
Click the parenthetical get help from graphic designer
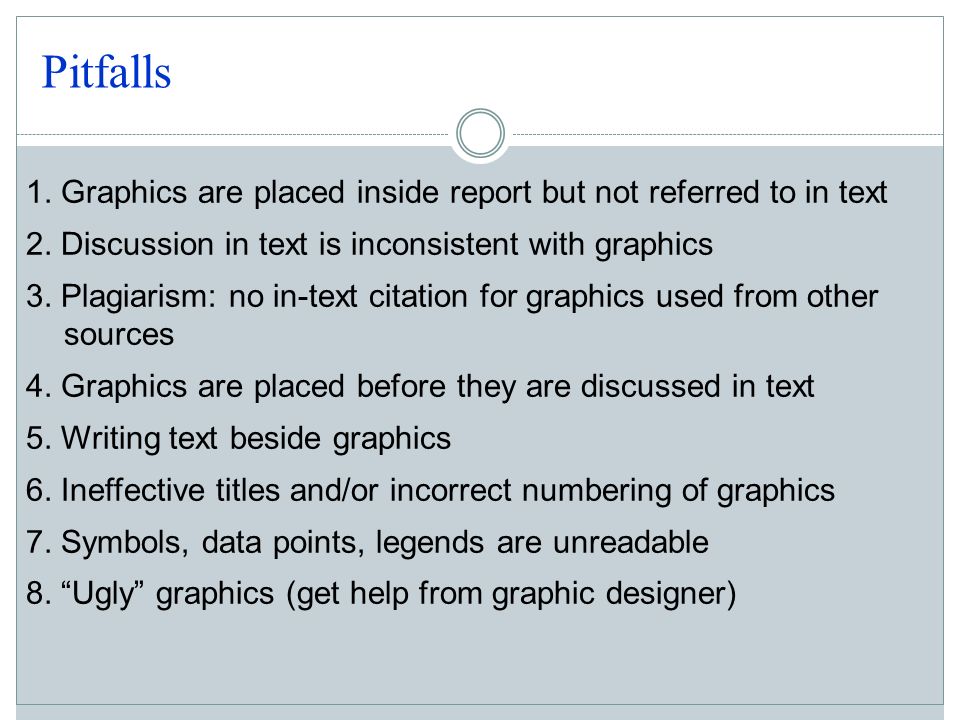coord(511,594)
